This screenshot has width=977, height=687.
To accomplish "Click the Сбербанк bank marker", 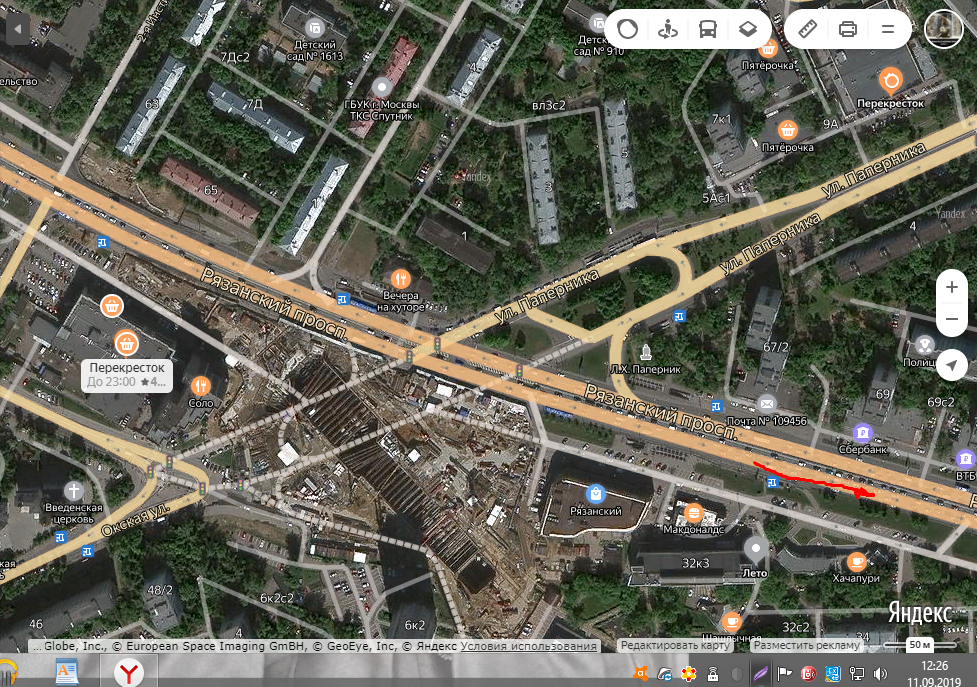I will (x=863, y=432).
